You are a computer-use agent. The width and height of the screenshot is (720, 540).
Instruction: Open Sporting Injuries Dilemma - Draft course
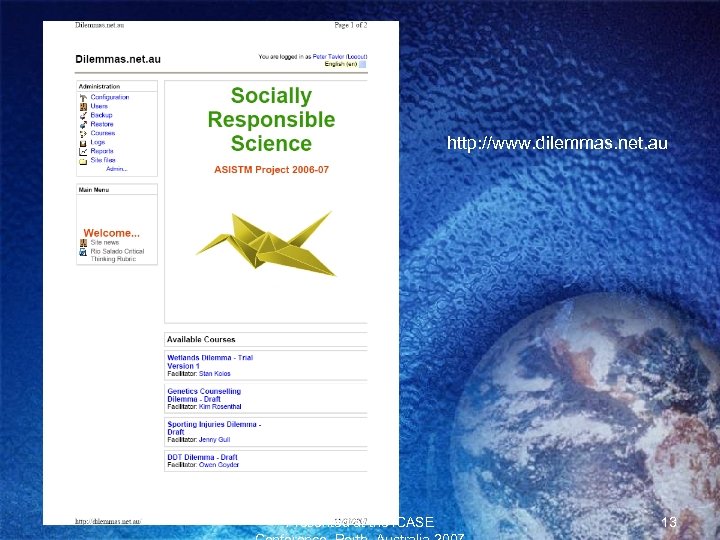coord(214,428)
